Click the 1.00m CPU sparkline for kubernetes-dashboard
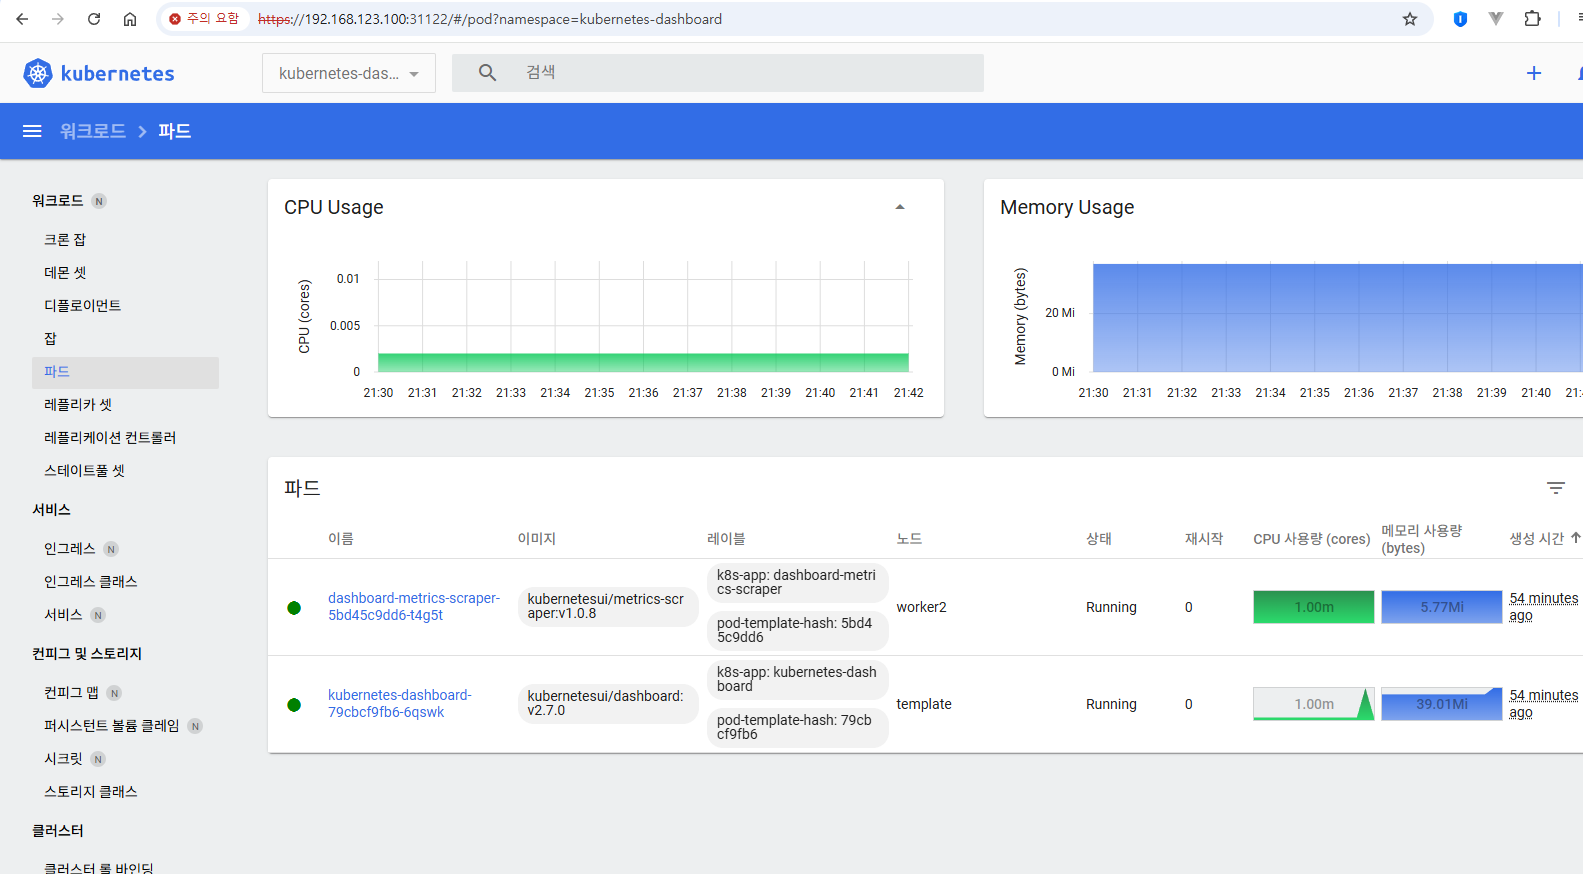Screen dimensions: 1583x874 (1314, 704)
